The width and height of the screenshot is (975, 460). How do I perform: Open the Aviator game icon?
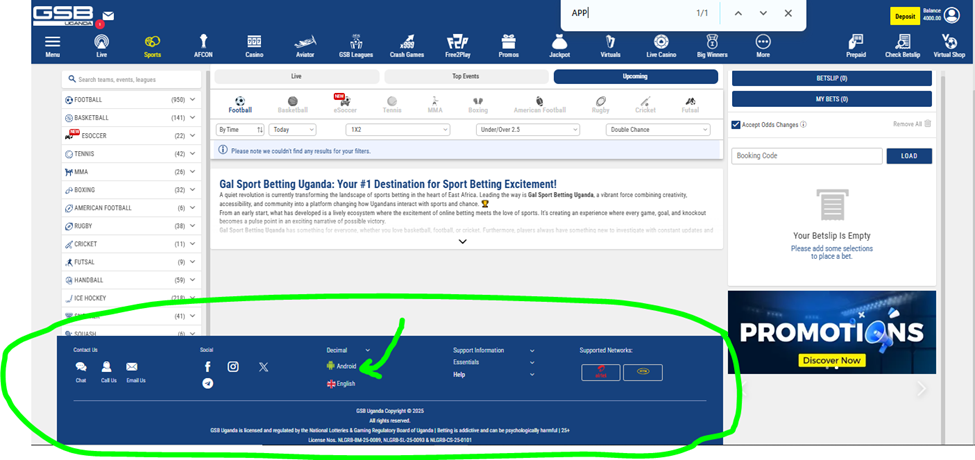pyautogui.click(x=305, y=42)
